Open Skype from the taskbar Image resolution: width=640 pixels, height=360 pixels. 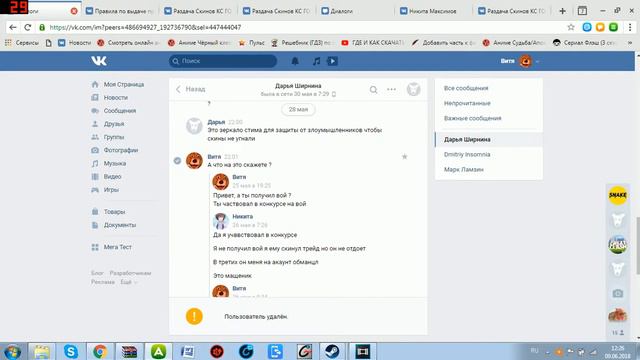71,351
